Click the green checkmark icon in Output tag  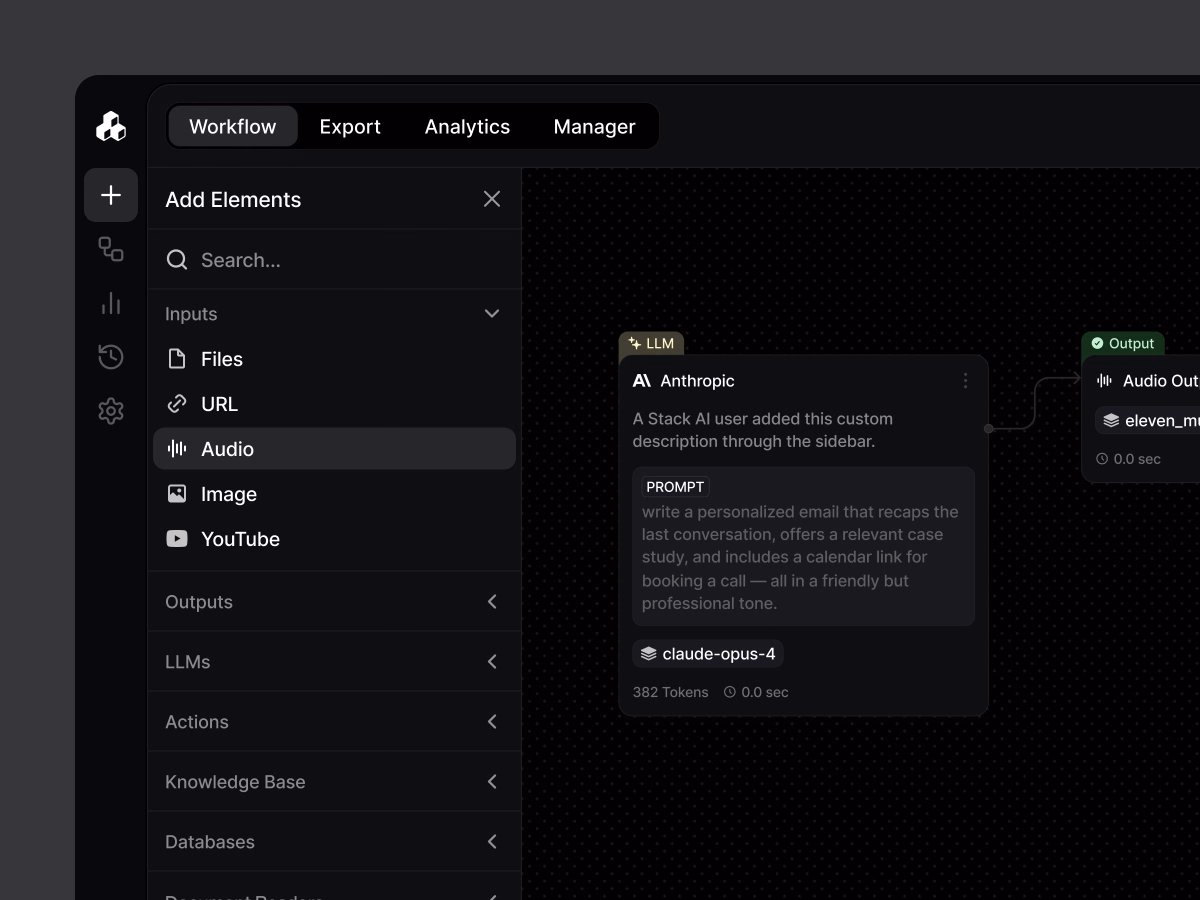(1097, 343)
